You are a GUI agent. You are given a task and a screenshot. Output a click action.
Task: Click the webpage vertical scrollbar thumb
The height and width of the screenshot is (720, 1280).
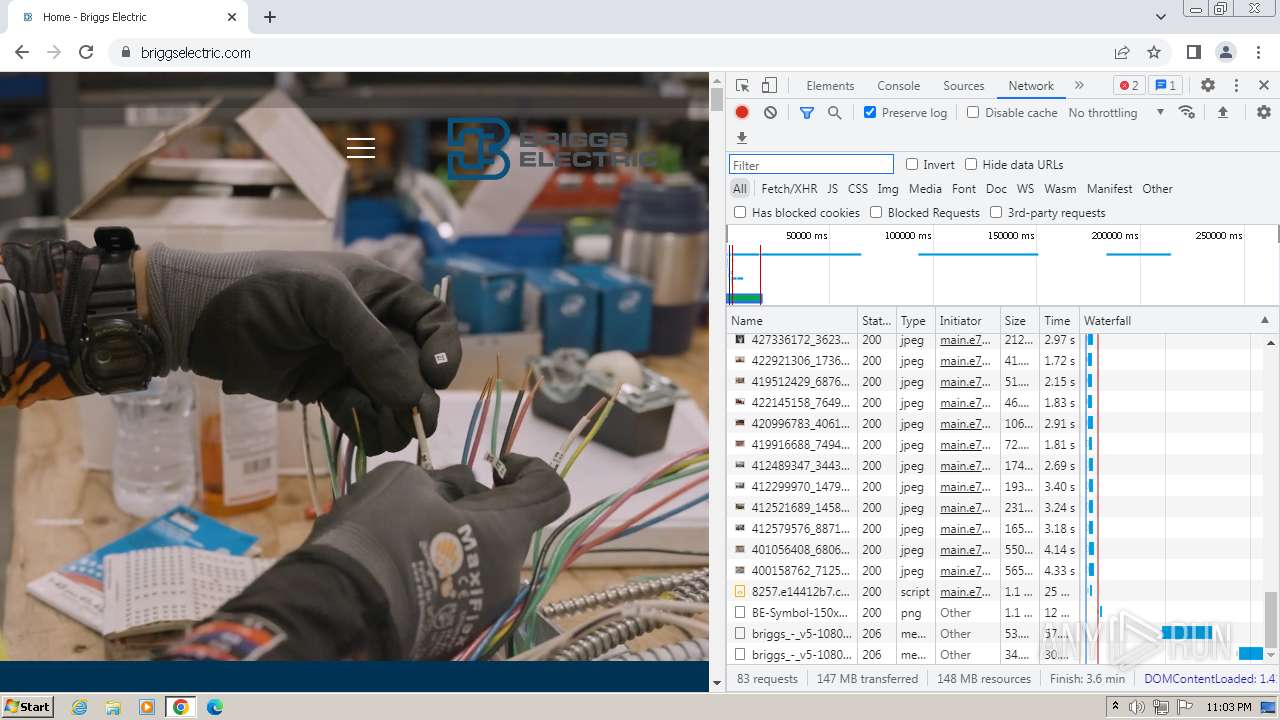pyautogui.click(x=716, y=99)
